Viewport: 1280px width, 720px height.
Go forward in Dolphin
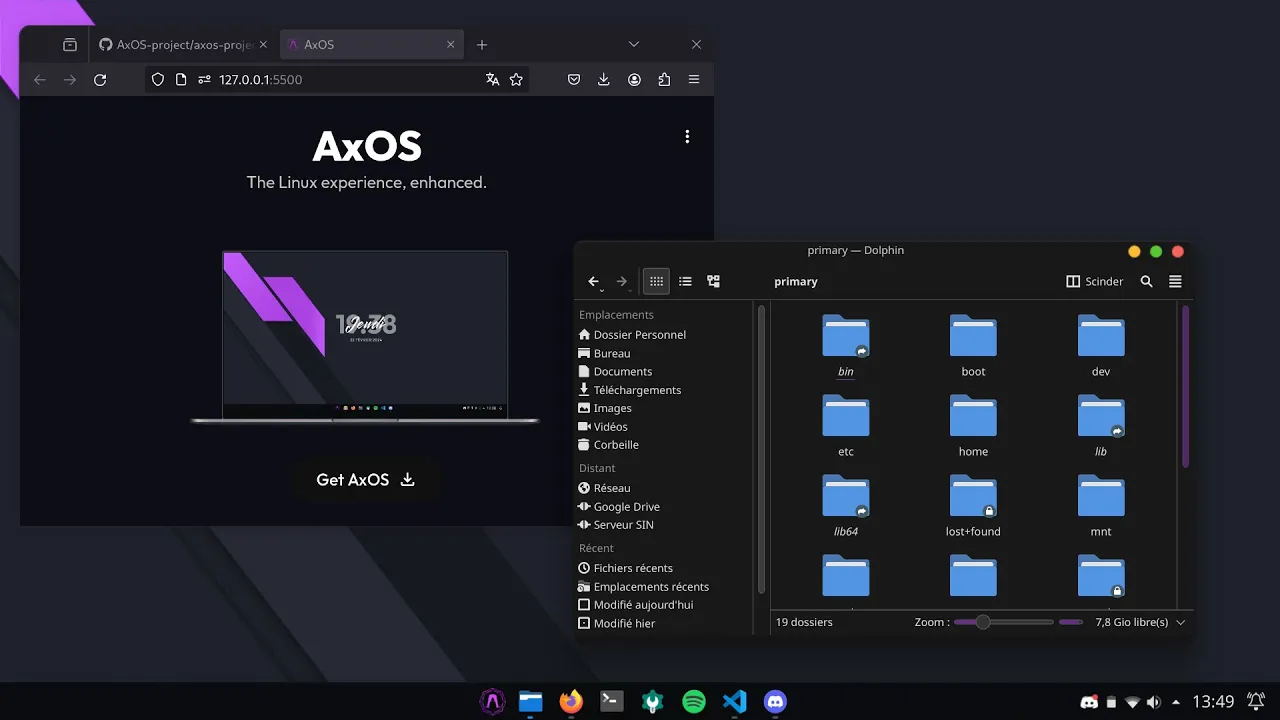tap(622, 282)
